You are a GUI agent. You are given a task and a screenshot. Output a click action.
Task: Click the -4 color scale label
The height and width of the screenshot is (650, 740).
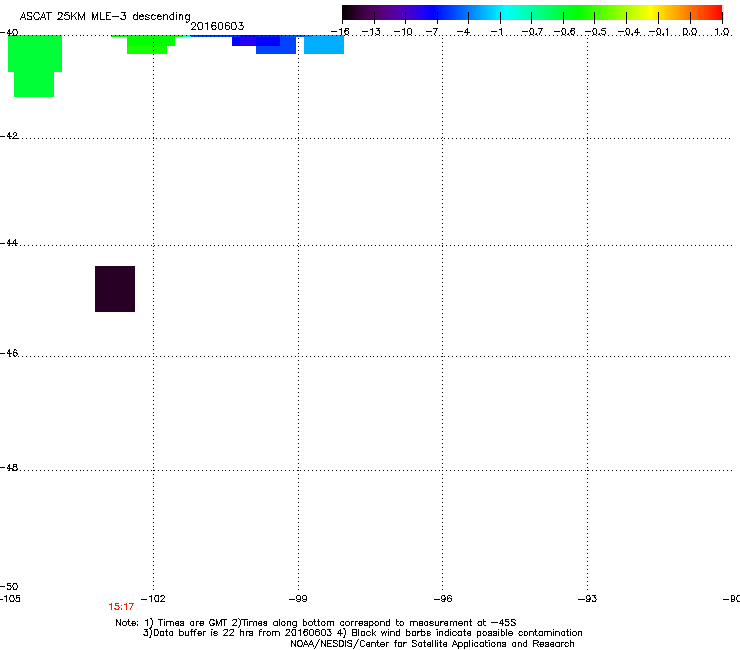464,32
